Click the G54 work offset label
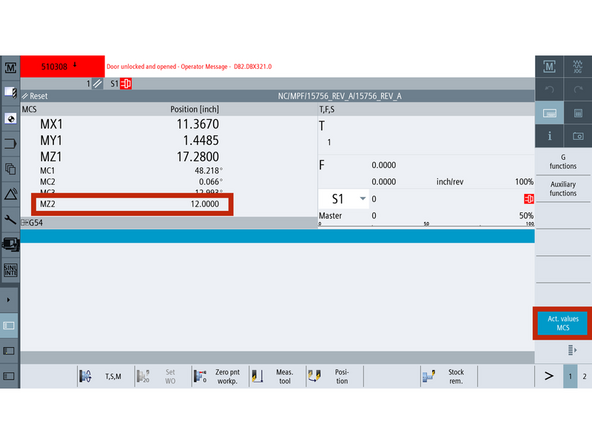This screenshot has width=592, height=444. 35,223
